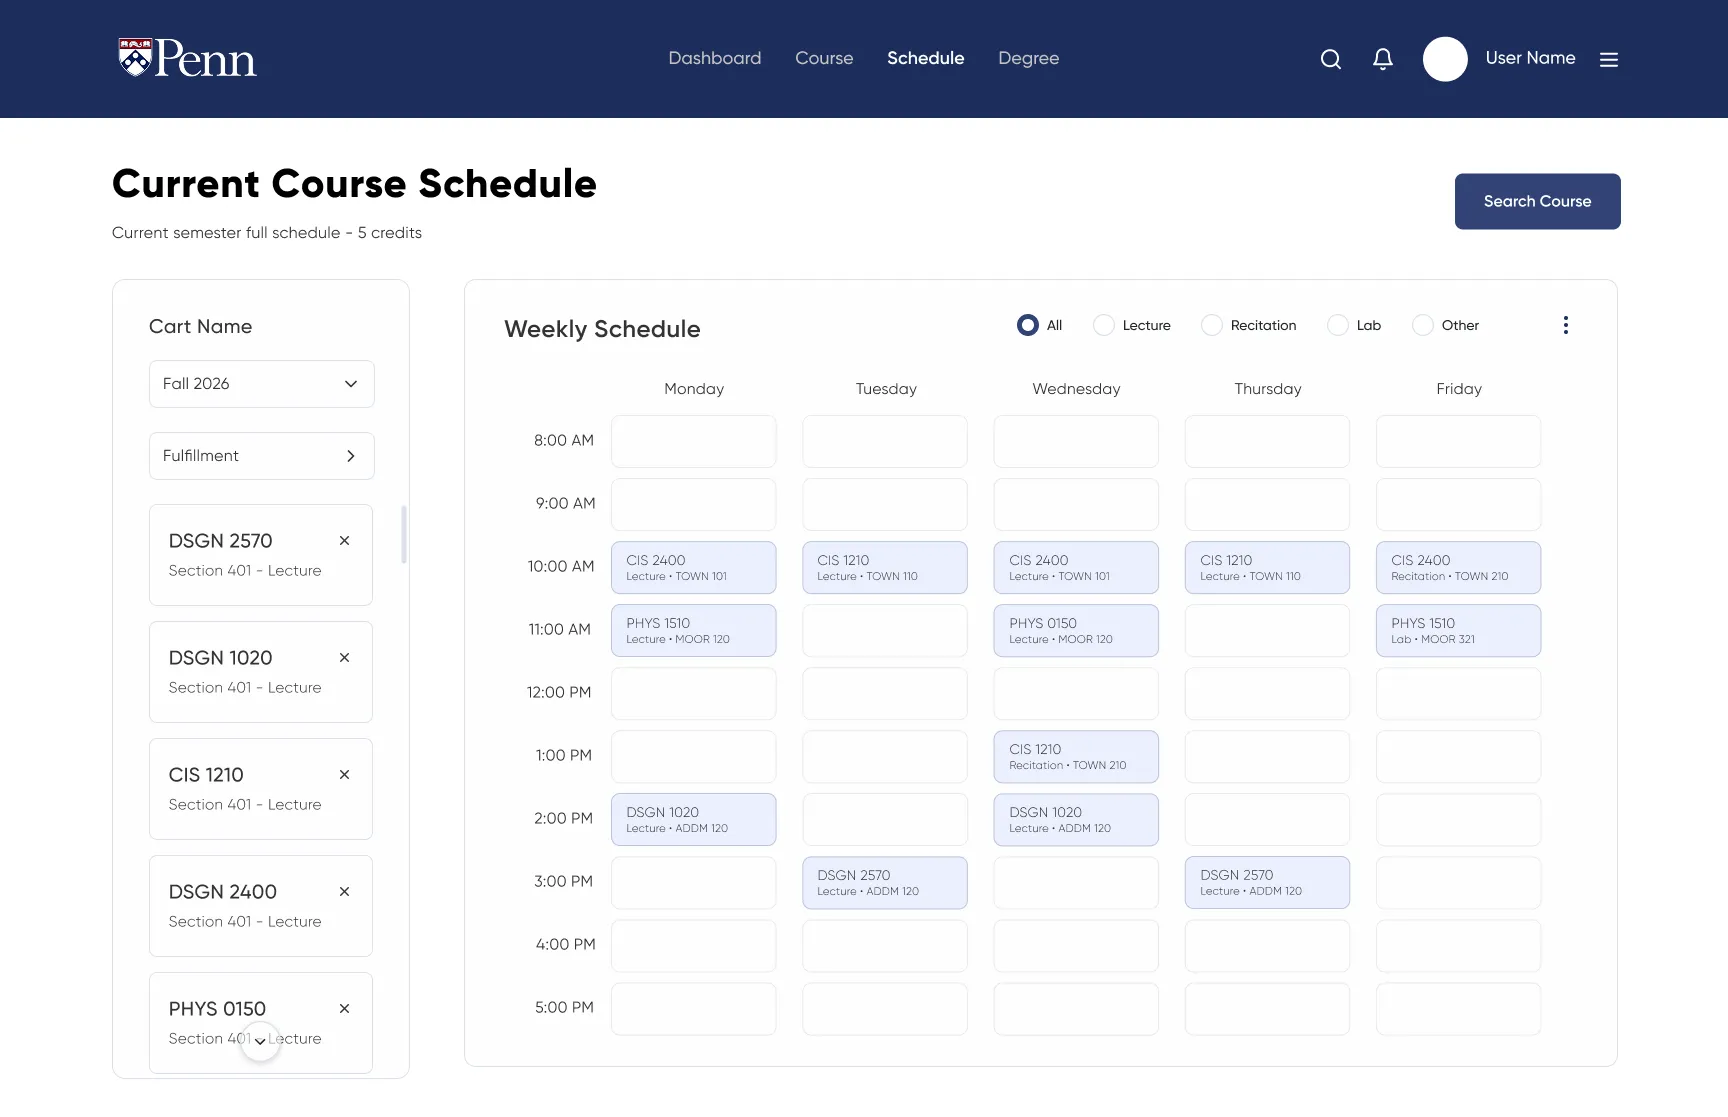This screenshot has width=1728, height=1117.
Task: Click the Tuesday column header
Action: tap(886, 388)
